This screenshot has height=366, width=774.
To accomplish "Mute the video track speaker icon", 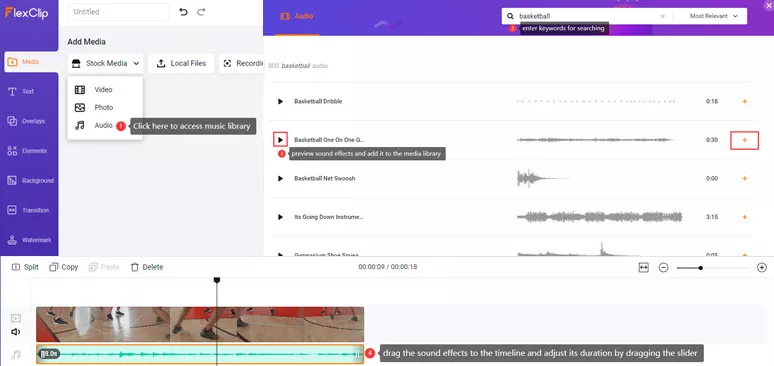I will (15, 332).
